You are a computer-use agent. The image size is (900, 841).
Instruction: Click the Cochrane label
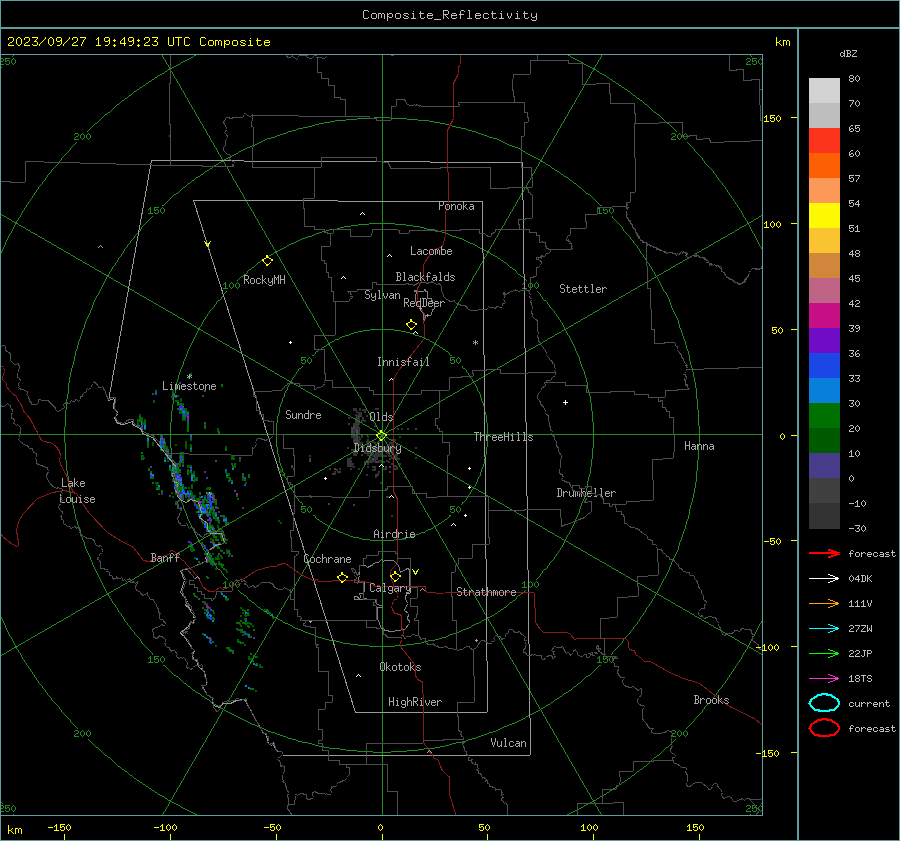(x=327, y=559)
